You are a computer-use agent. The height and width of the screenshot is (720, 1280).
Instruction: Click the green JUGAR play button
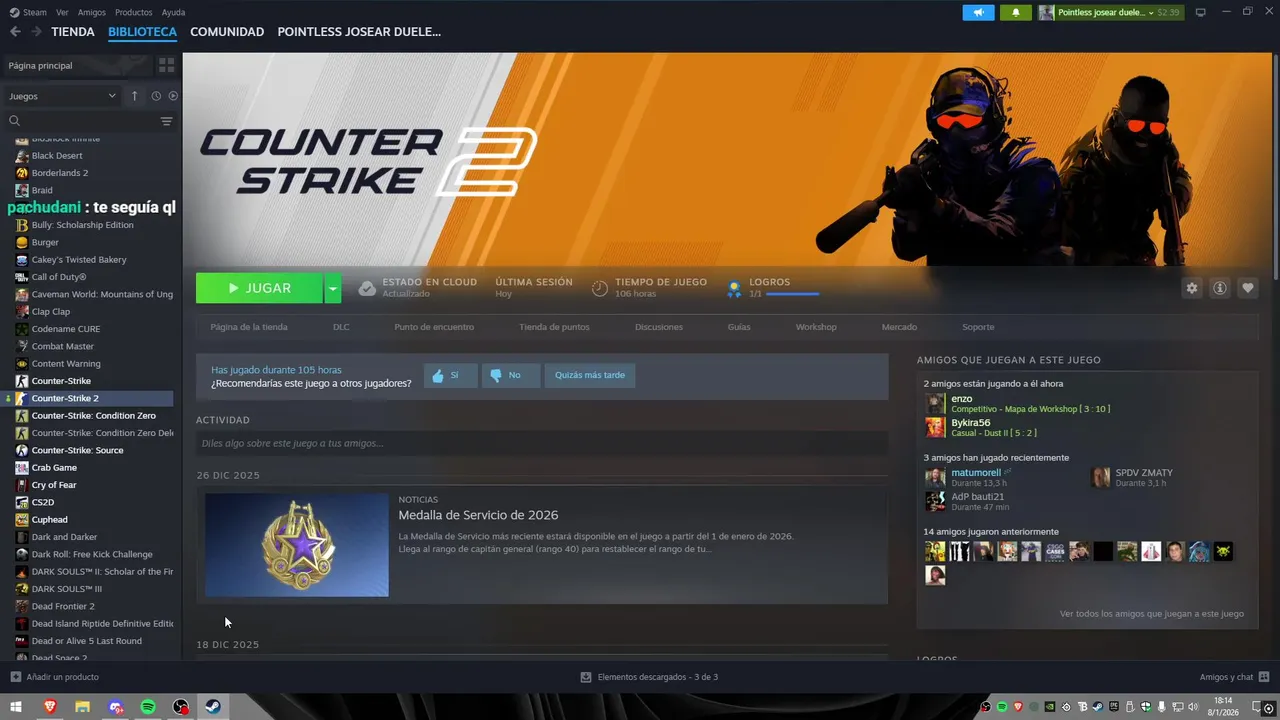[259, 288]
